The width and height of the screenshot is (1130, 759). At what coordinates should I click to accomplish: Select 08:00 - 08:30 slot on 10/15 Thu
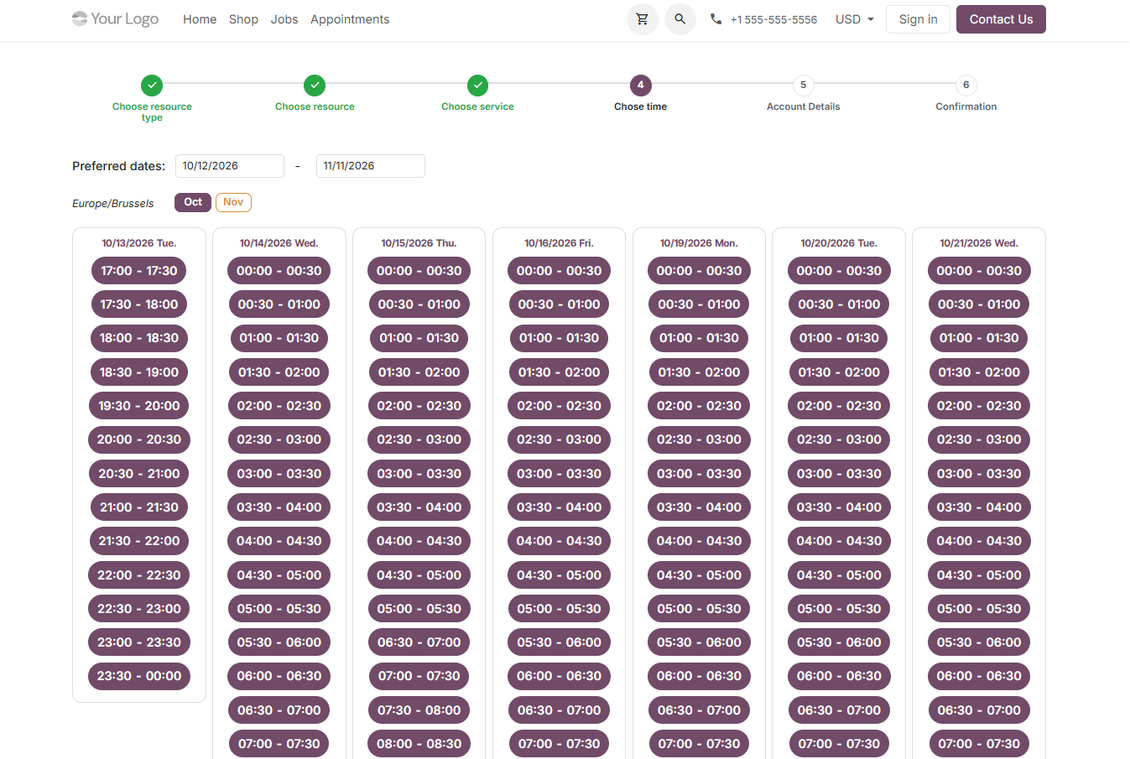click(x=419, y=744)
